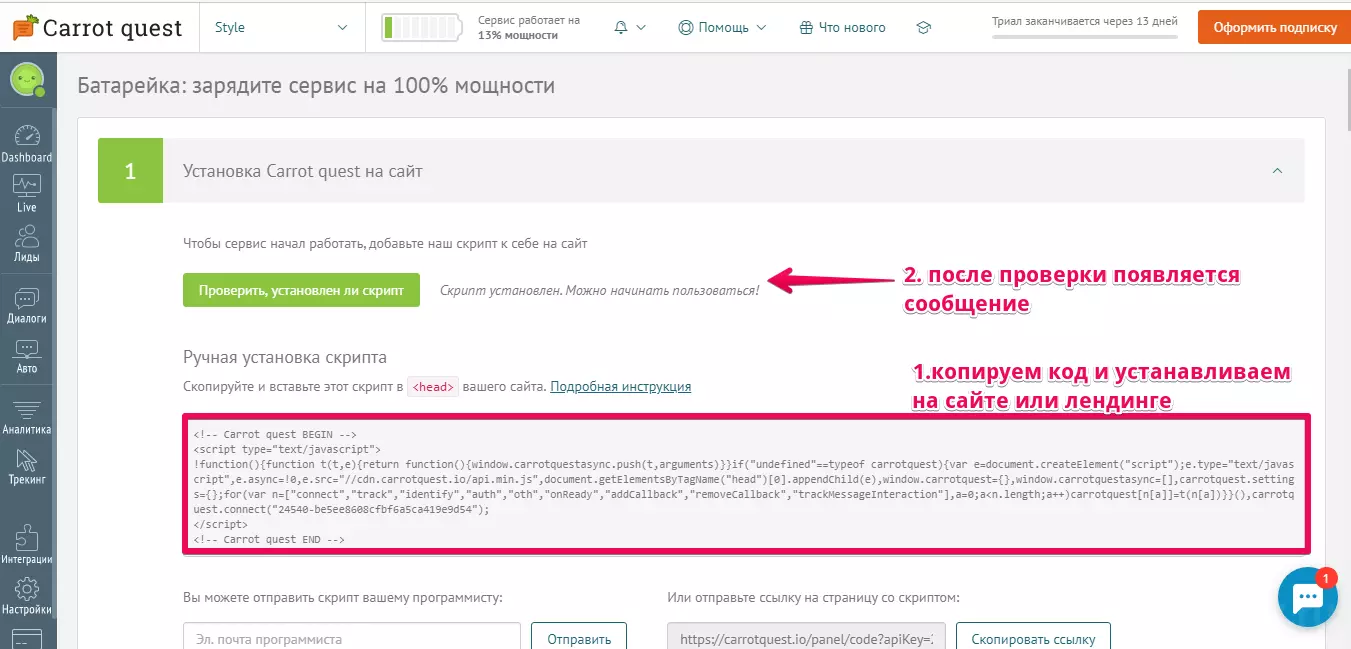1351x649 pixels.
Task: Click Скрипт установлен status message
Action: [x=599, y=290]
